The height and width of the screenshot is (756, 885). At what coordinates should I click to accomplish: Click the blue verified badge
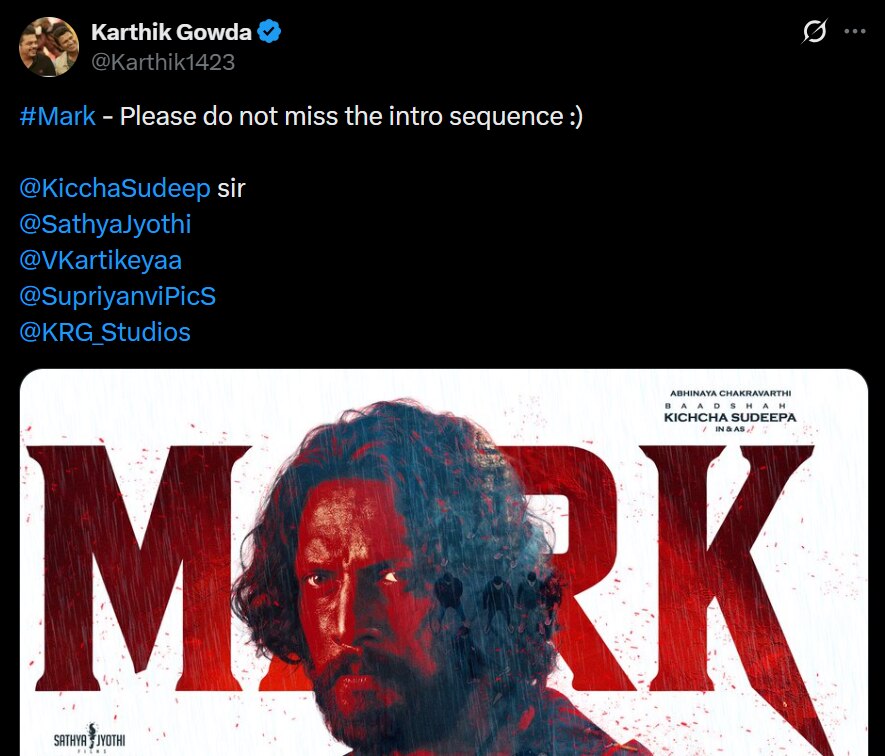269,32
